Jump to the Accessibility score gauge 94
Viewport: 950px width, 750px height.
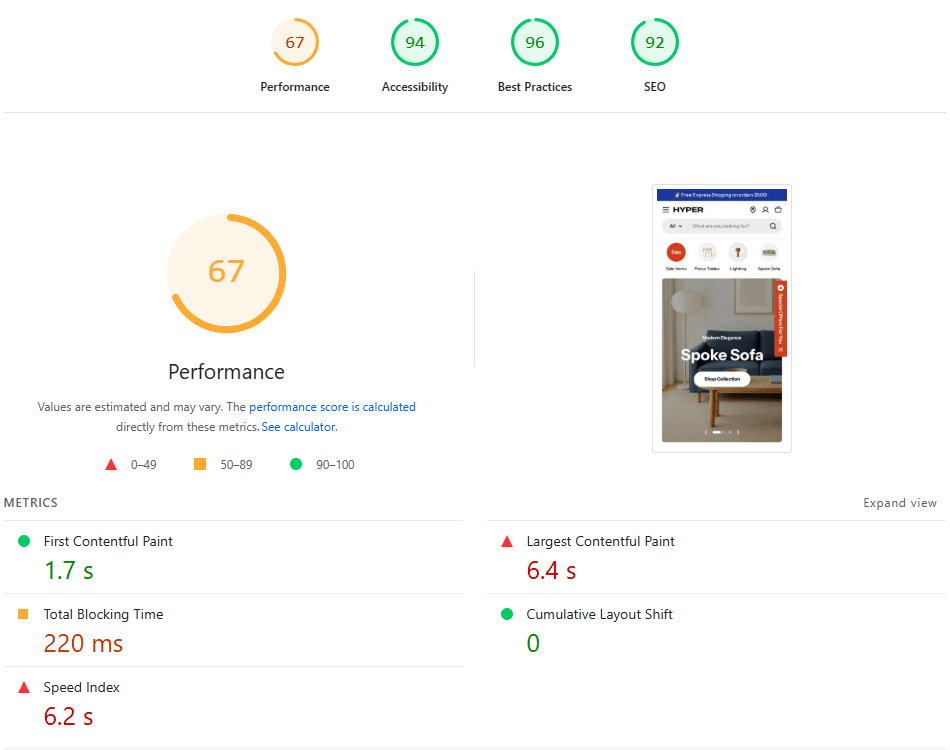click(x=415, y=43)
